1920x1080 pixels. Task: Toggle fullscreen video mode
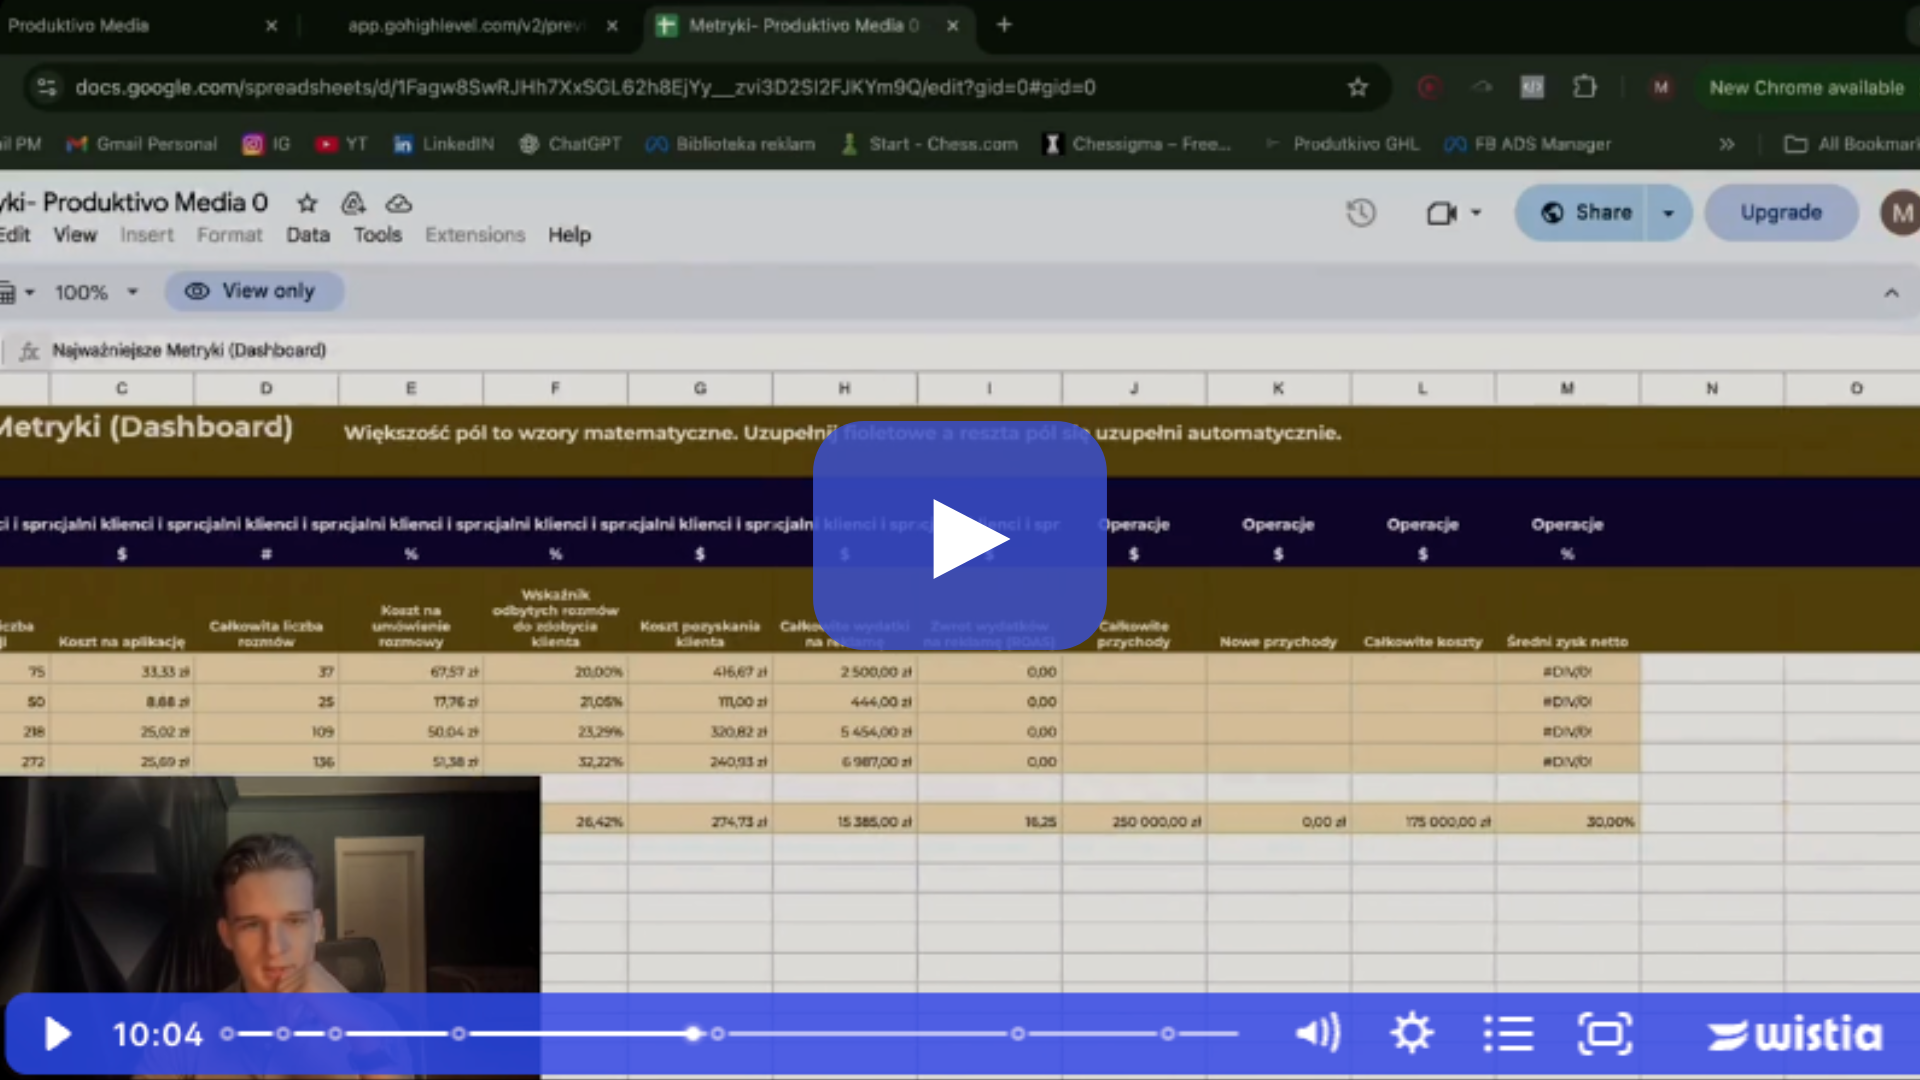(1604, 1033)
